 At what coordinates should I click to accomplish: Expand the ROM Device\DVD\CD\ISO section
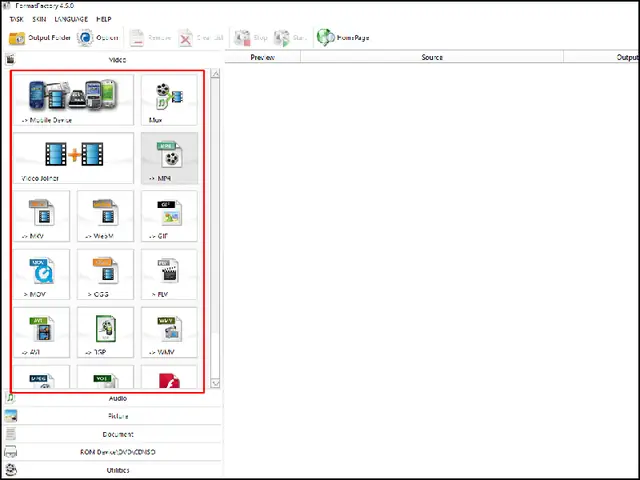pyautogui.click(x=113, y=452)
